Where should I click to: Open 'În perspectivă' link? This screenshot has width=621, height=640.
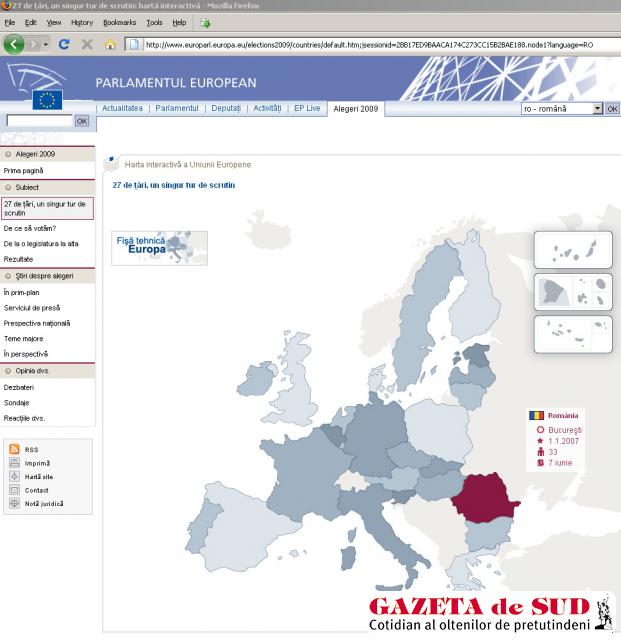pos(26,354)
